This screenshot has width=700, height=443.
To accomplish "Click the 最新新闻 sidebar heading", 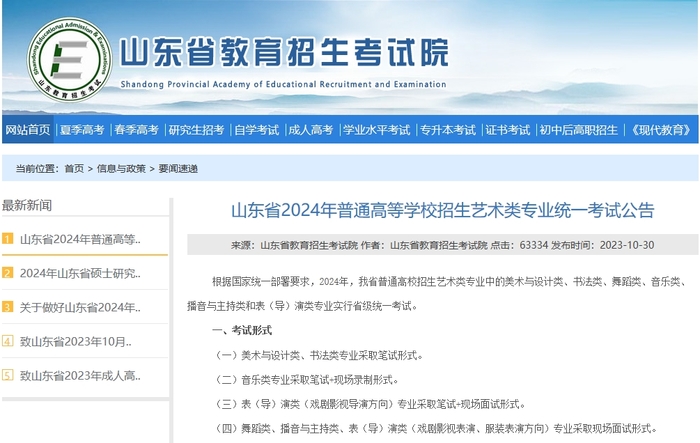I will pos(27,205).
